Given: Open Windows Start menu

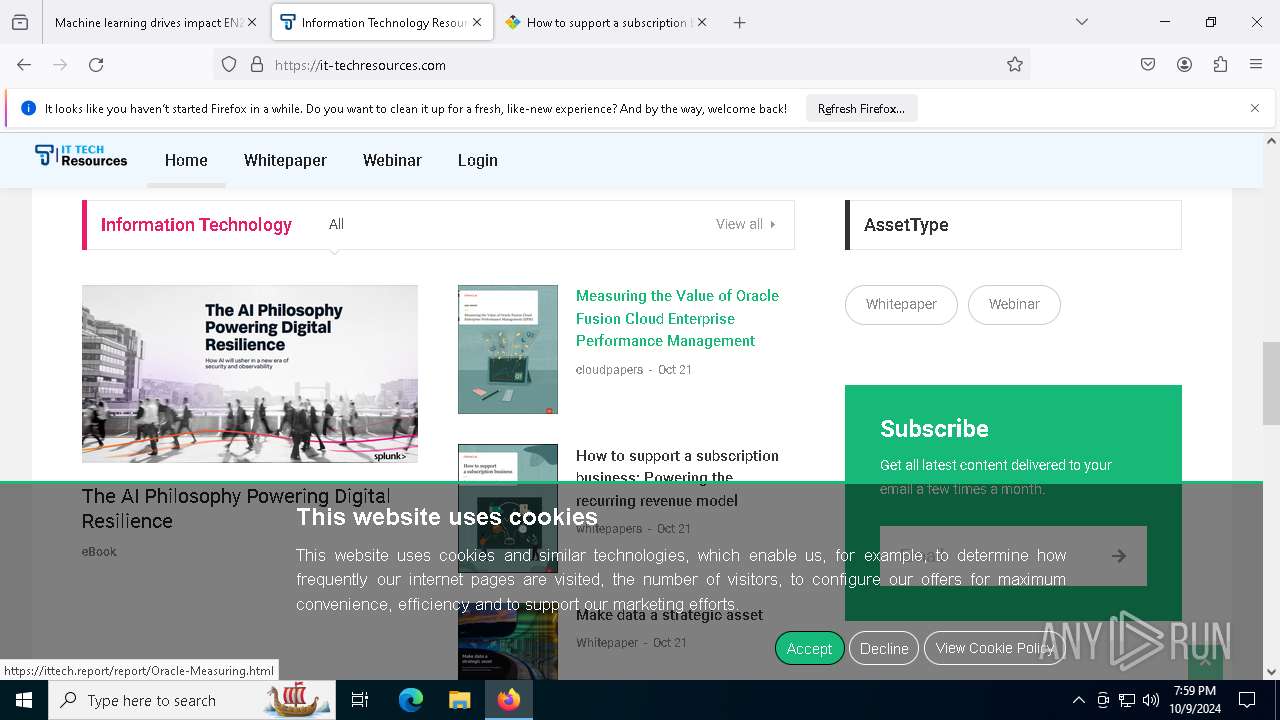Looking at the screenshot, I should 24,700.
